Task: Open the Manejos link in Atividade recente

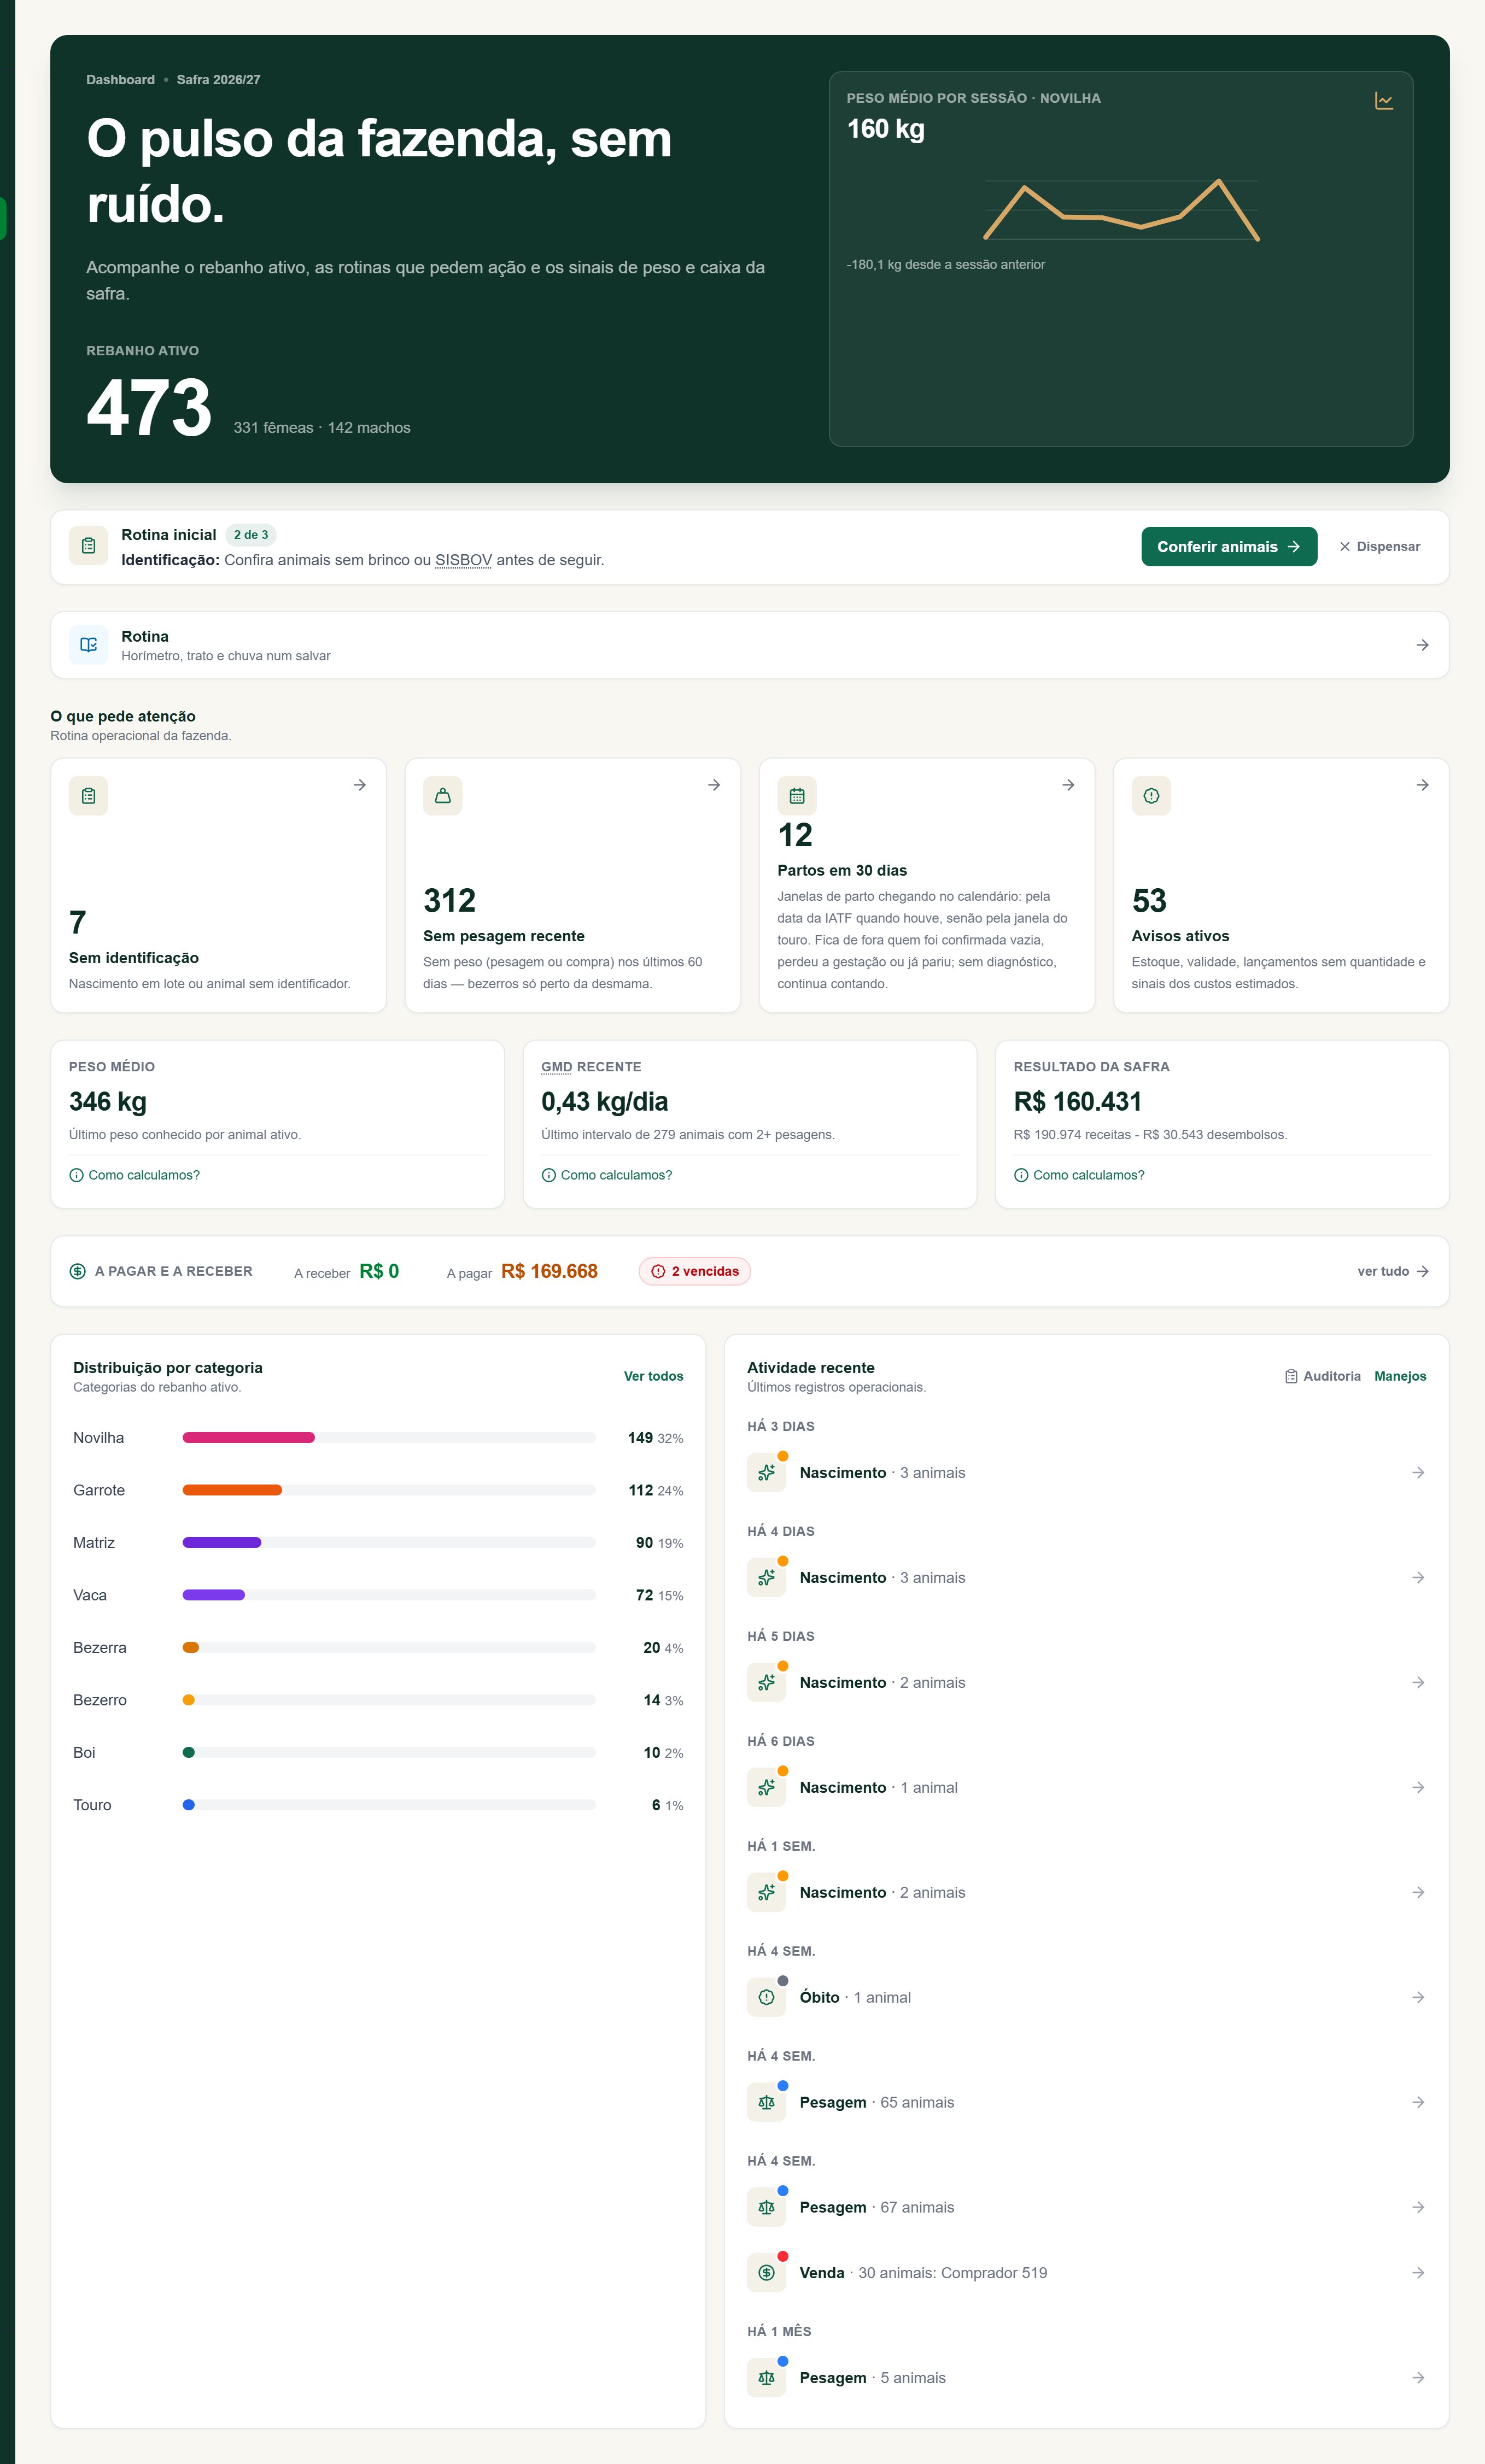Action: pos(1400,1376)
